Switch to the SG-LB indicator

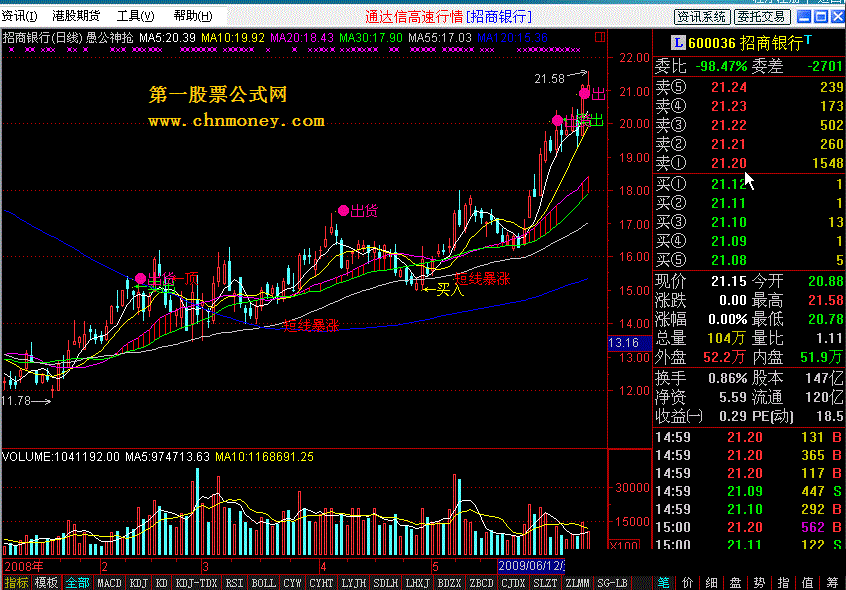tap(612, 583)
